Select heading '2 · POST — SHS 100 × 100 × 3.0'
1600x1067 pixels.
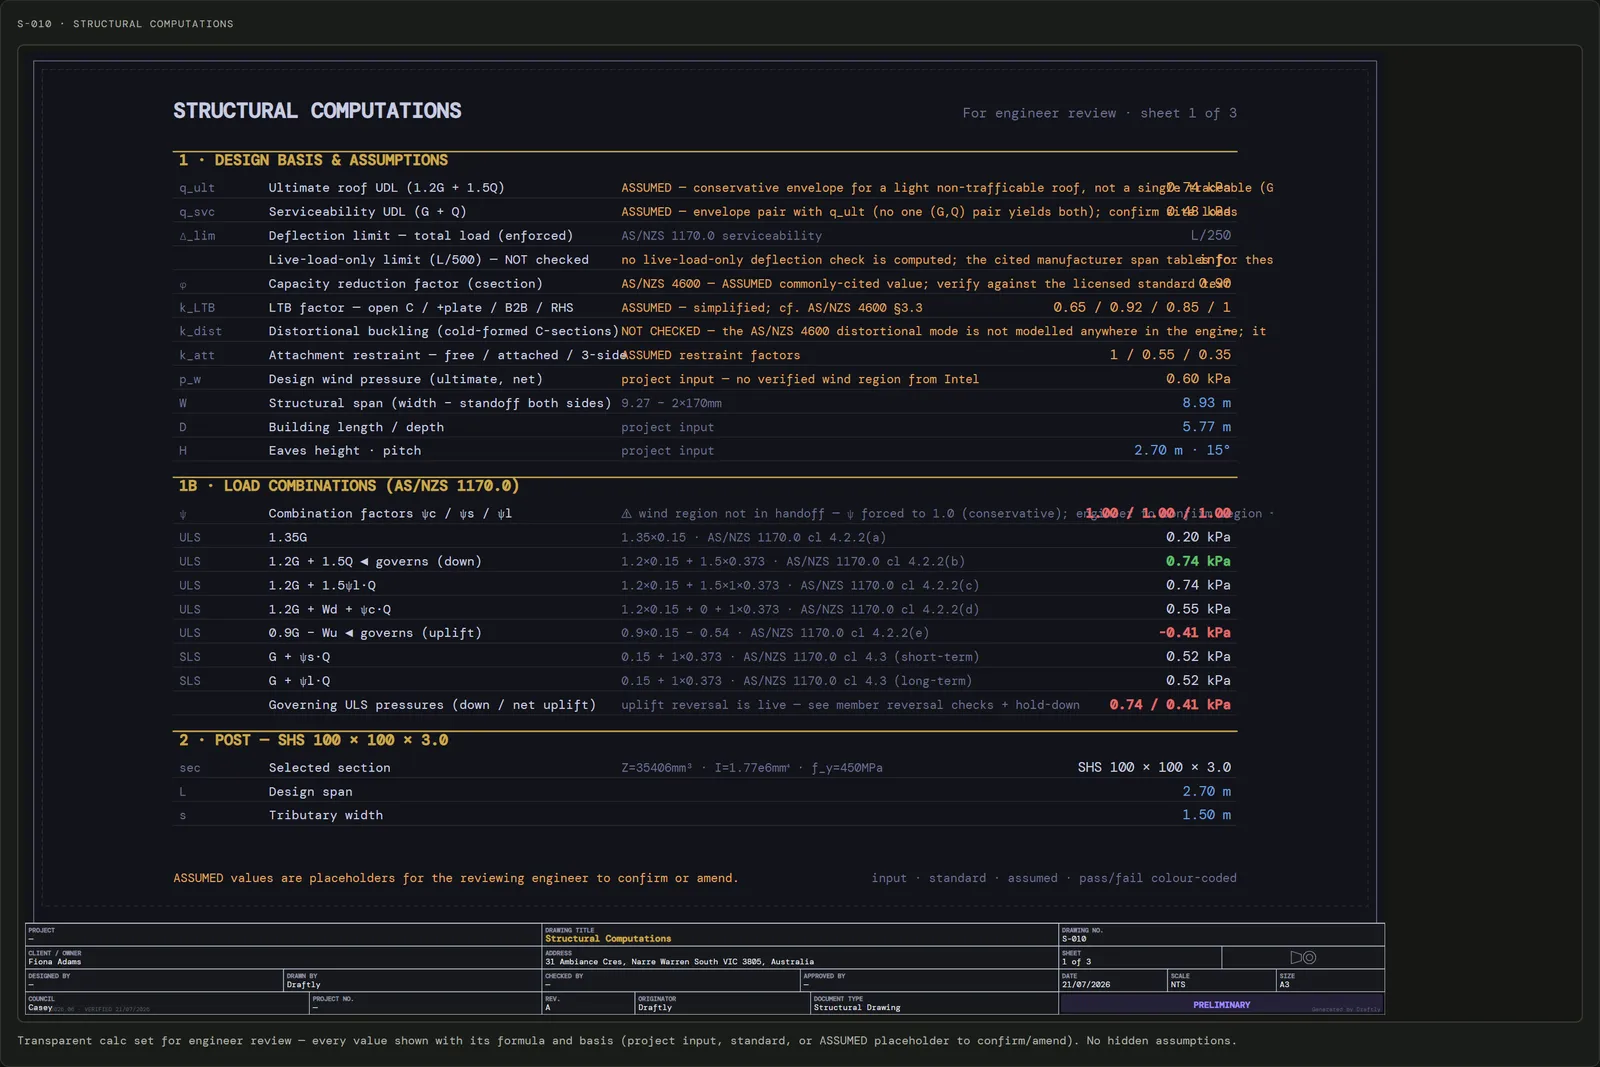tap(313, 740)
